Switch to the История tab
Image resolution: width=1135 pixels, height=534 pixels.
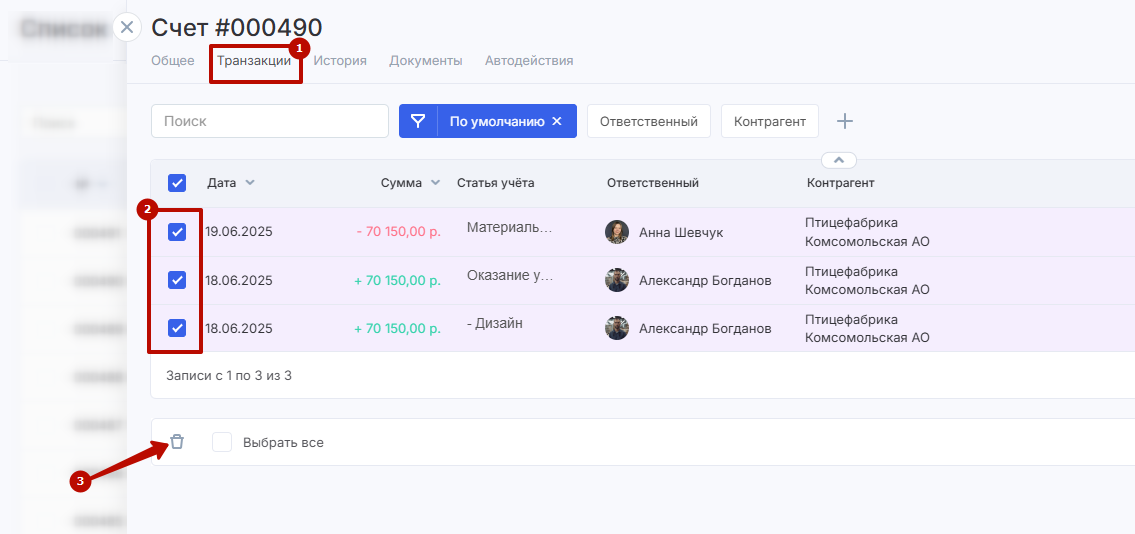(x=340, y=61)
